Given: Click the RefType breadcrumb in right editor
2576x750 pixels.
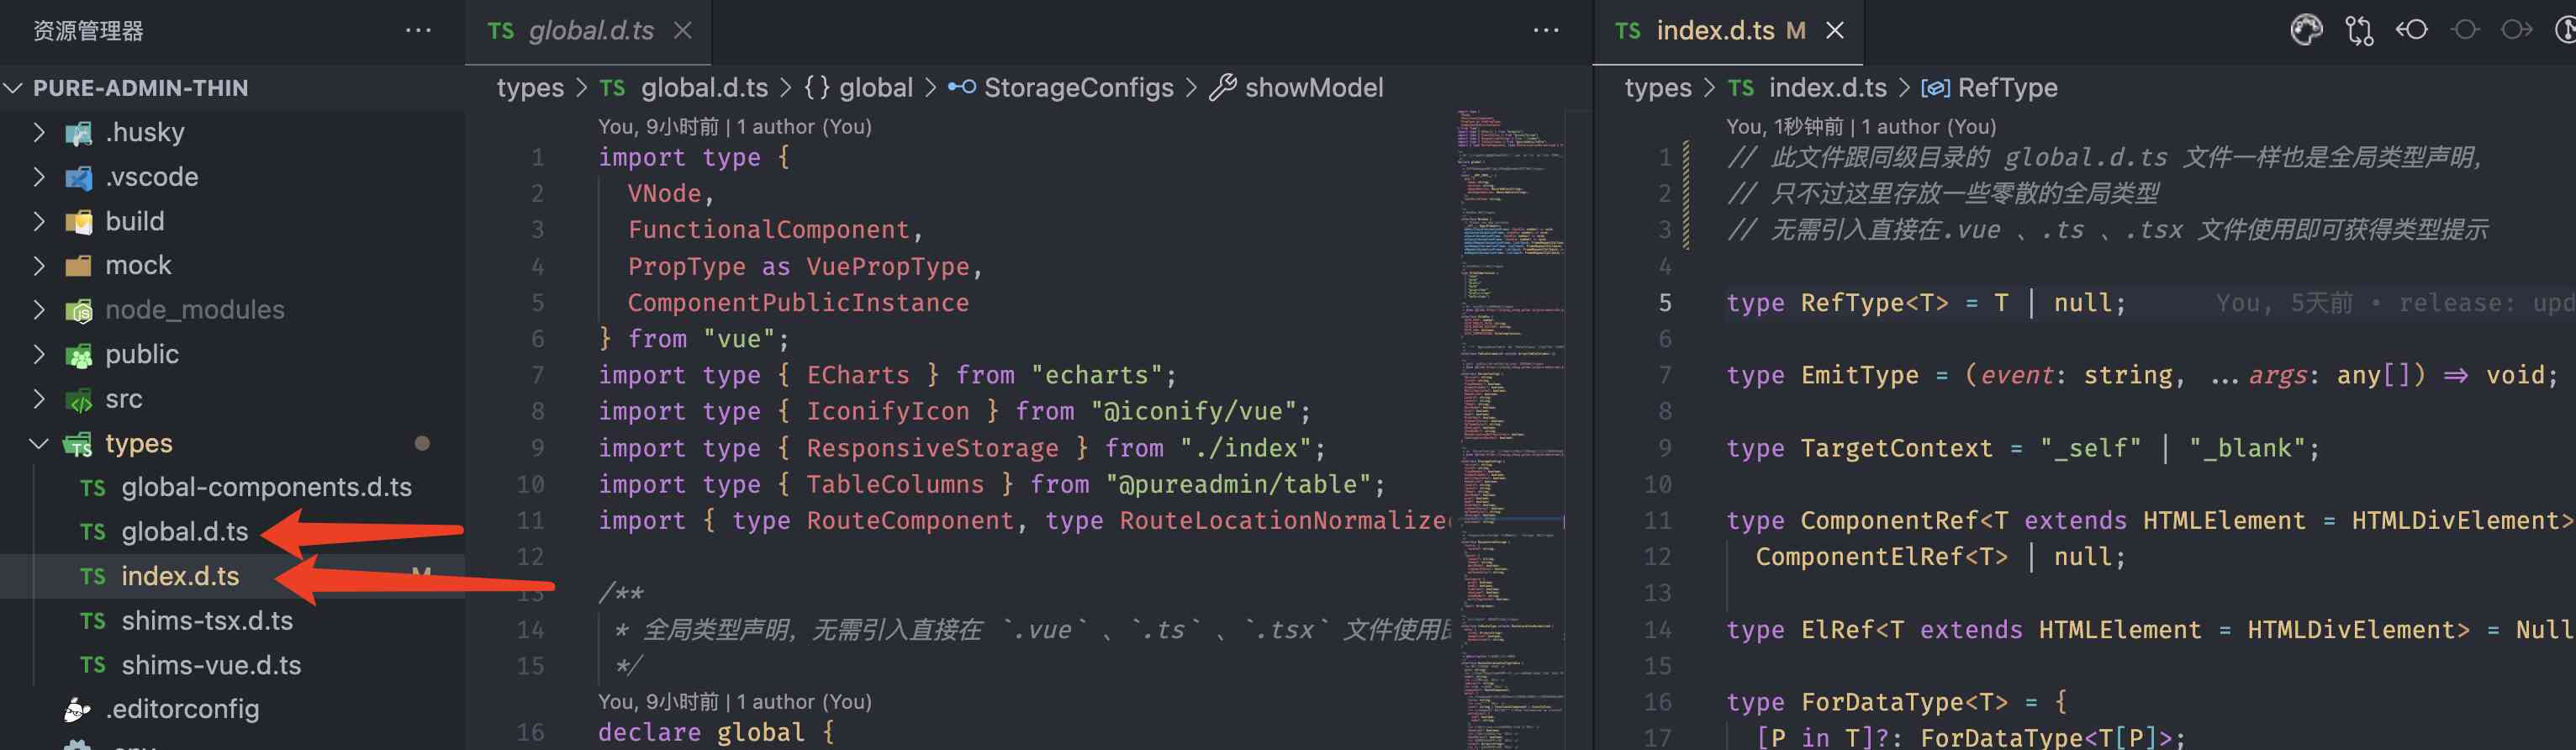Looking at the screenshot, I should tap(2006, 88).
